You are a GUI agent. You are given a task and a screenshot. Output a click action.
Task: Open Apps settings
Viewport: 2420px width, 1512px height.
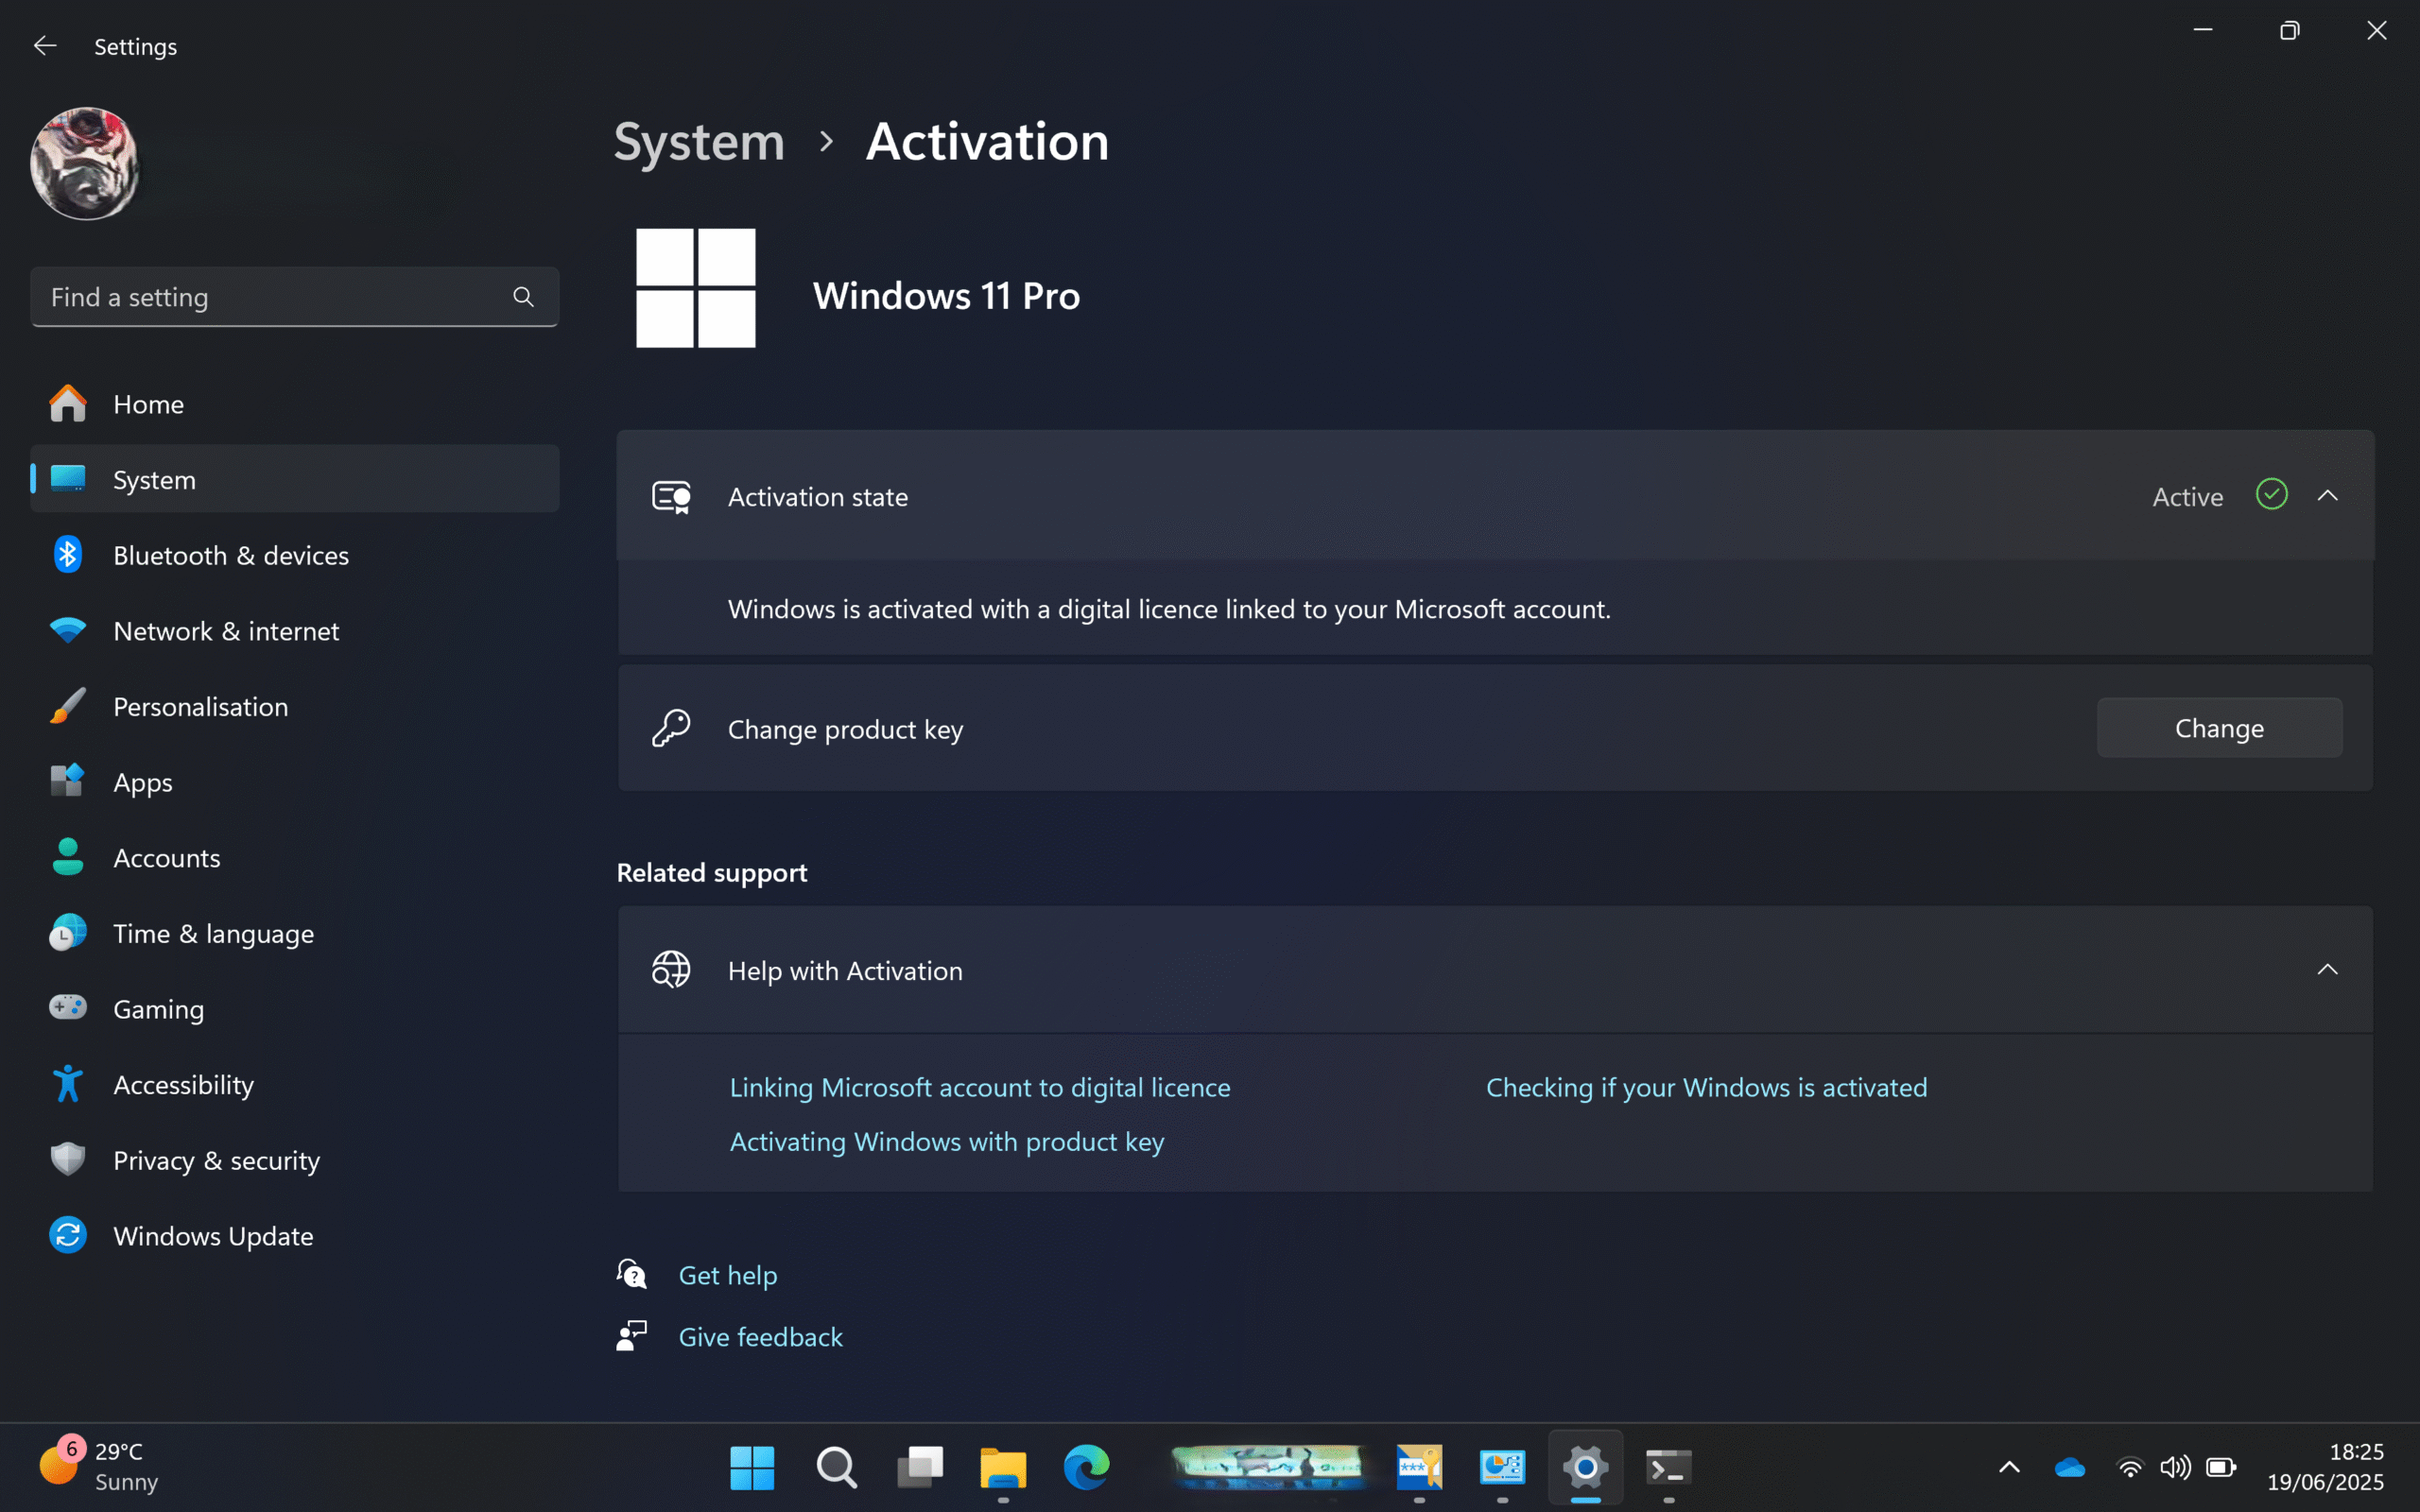294,782
